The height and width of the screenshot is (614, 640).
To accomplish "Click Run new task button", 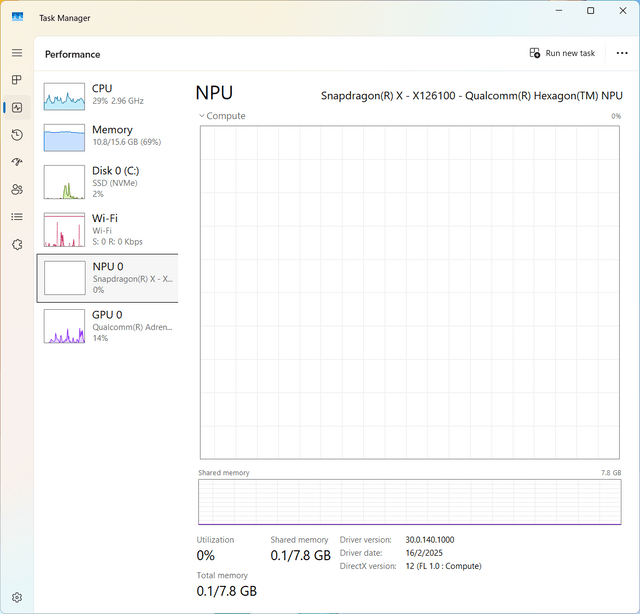I will [562, 53].
